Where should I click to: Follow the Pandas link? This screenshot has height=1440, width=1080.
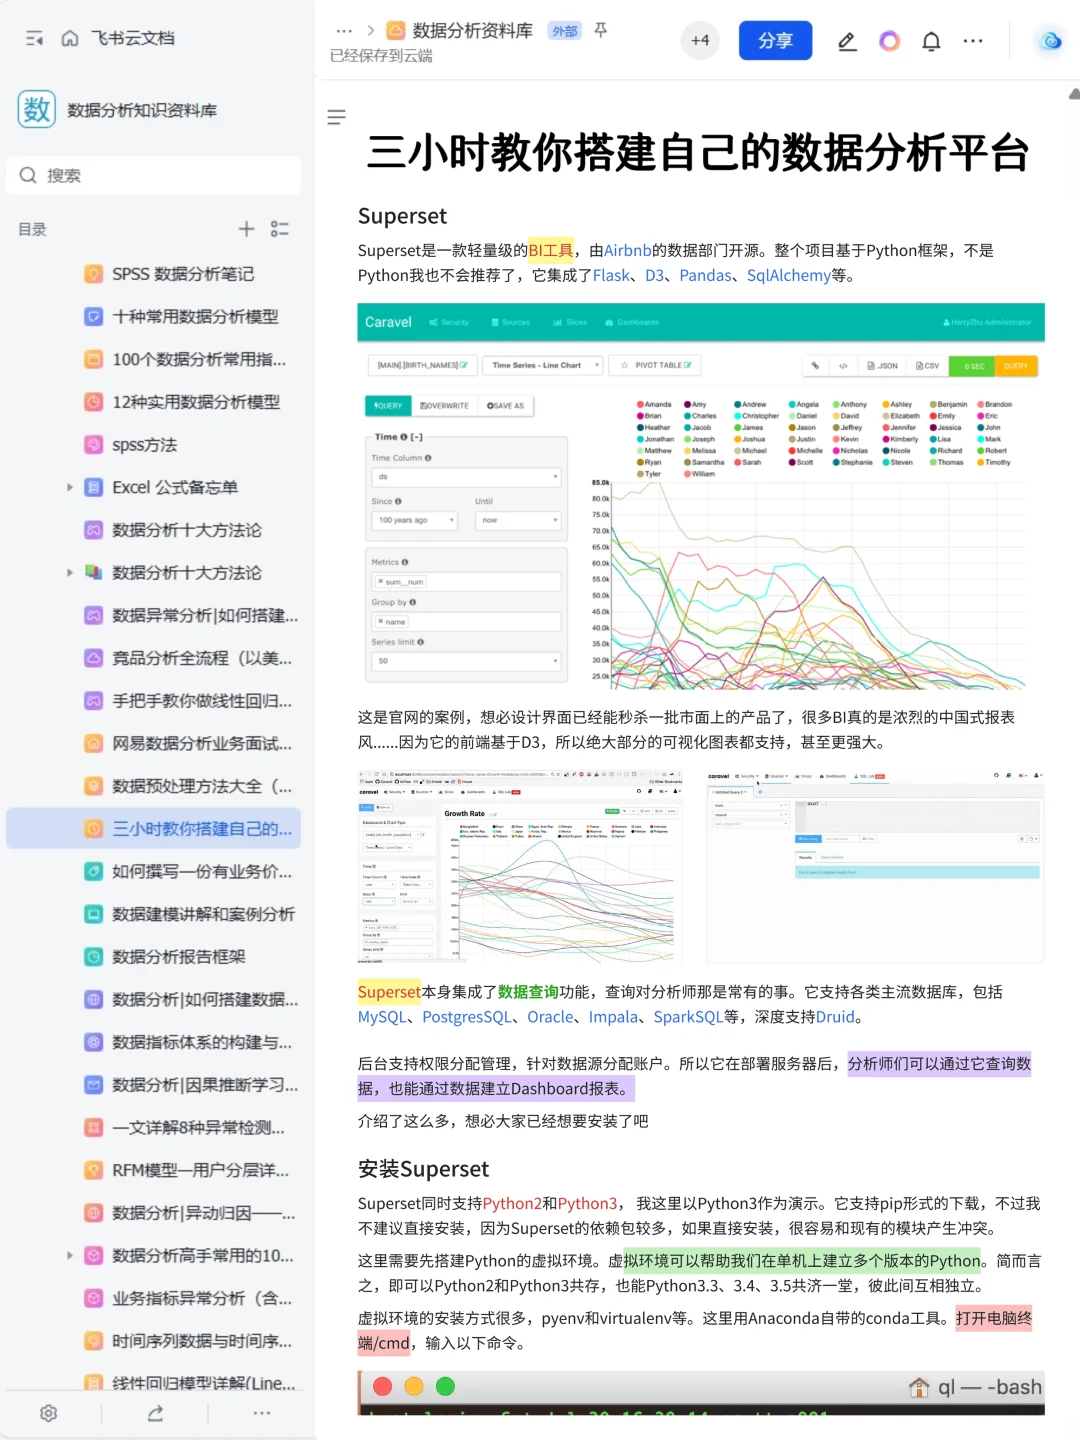(705, 275)
